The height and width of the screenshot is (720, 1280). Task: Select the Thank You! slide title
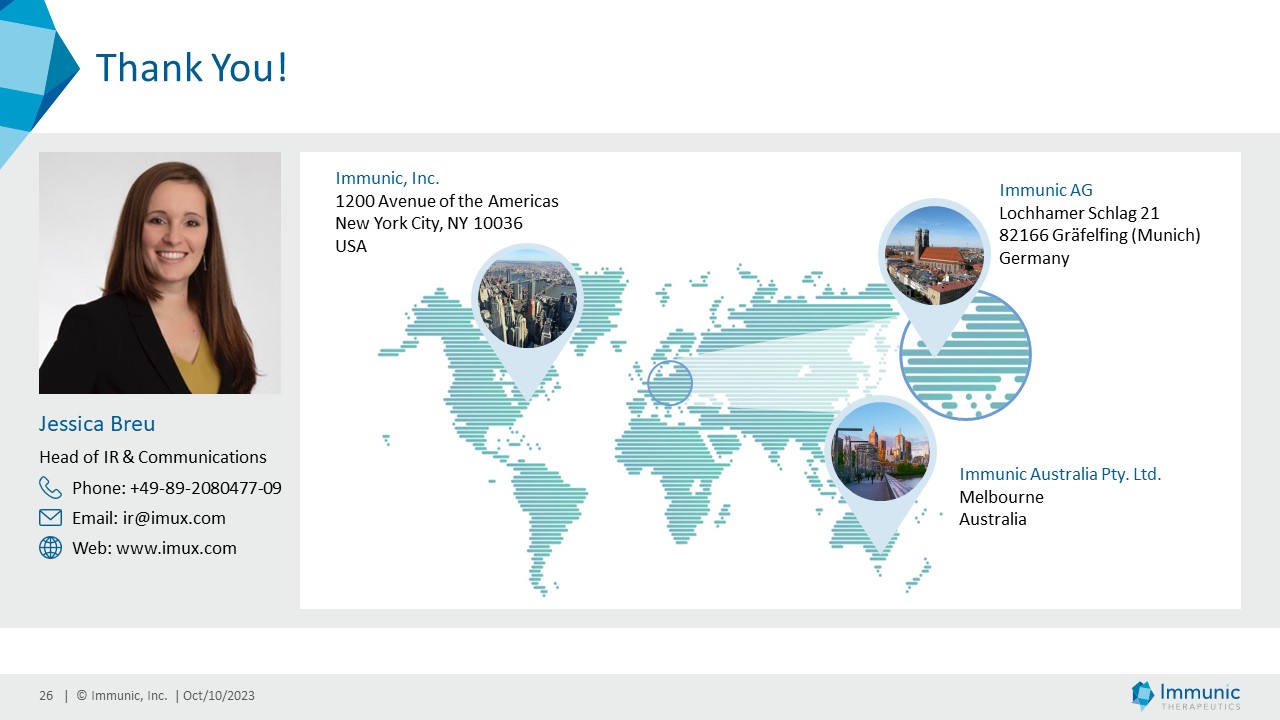pyautogui.click(x=191, y=68)
